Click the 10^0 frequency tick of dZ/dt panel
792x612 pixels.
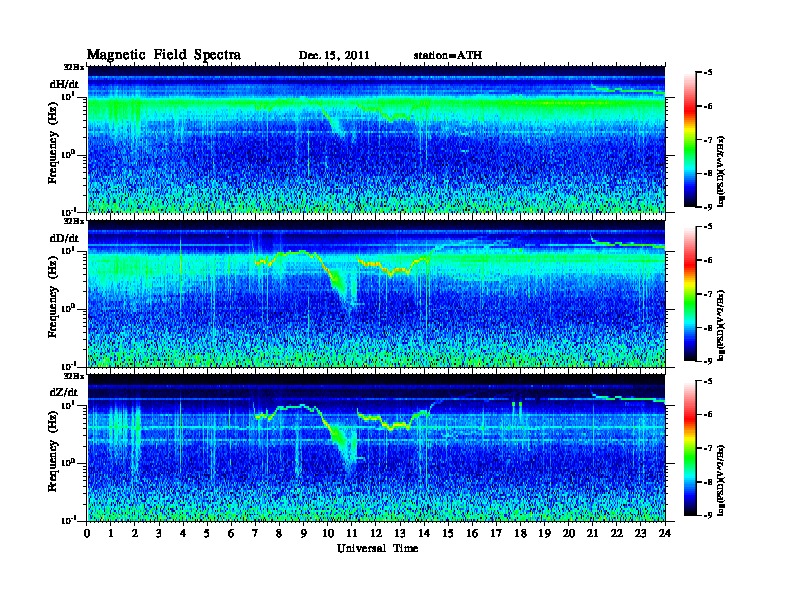tap(68, 463)
